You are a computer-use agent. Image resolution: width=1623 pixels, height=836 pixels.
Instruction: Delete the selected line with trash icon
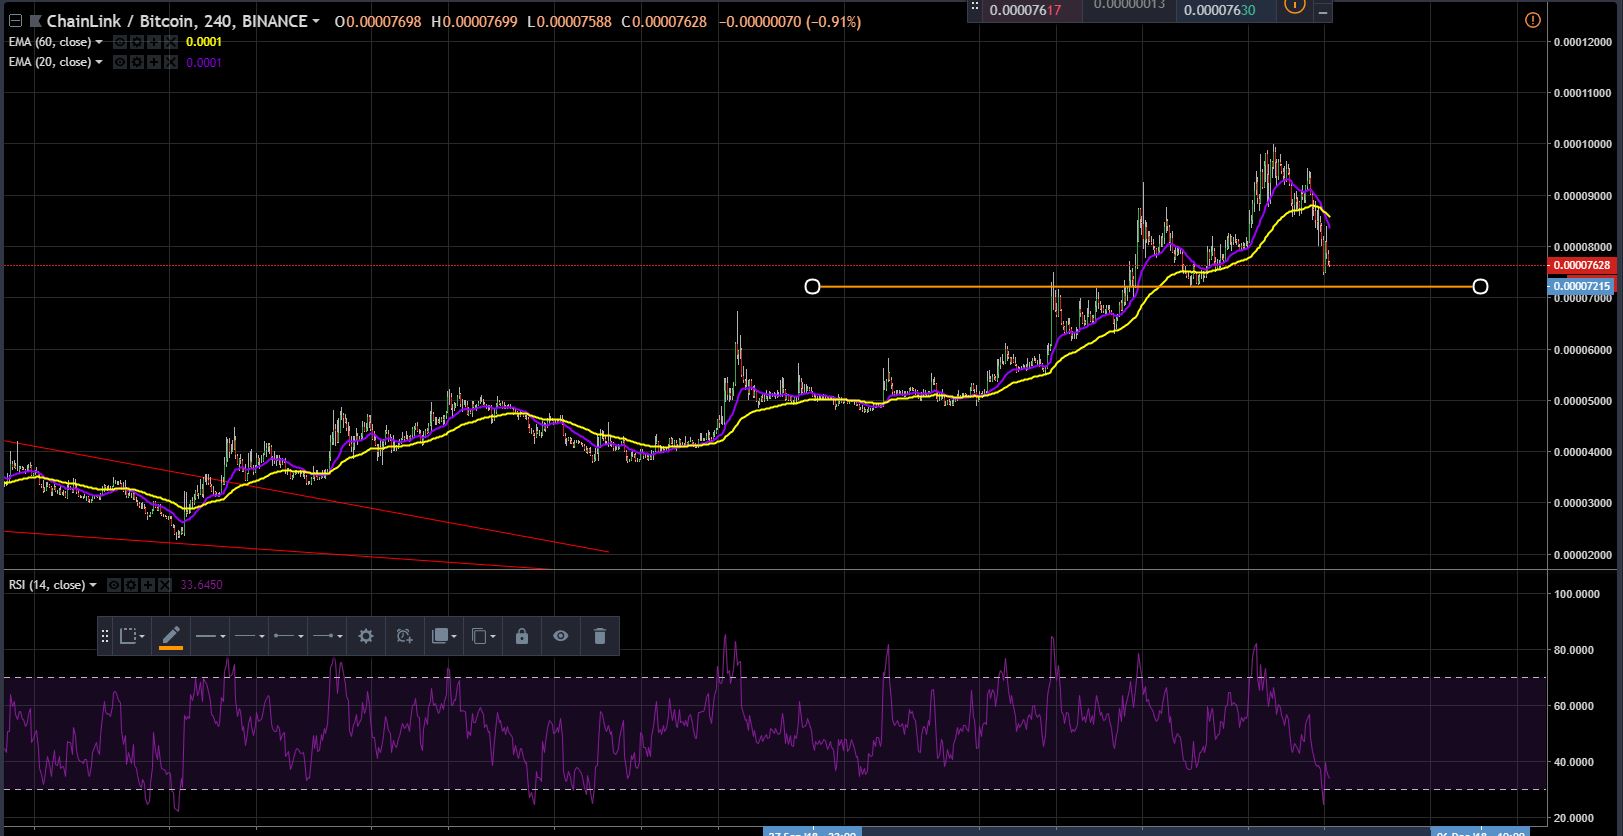pos(600,636)
